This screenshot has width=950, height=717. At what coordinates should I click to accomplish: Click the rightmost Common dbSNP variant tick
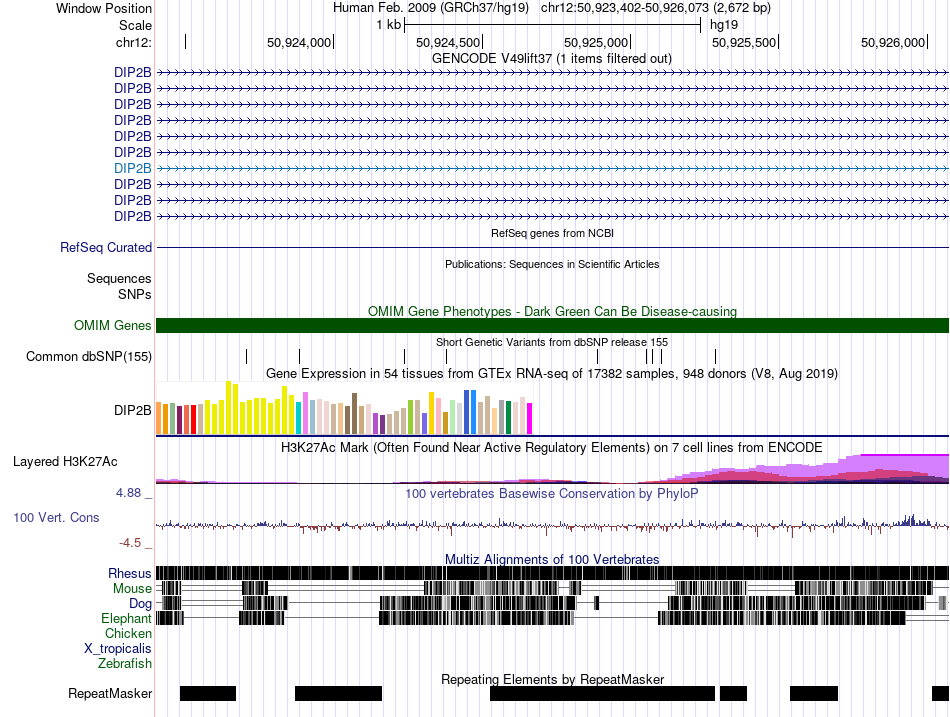716,356
